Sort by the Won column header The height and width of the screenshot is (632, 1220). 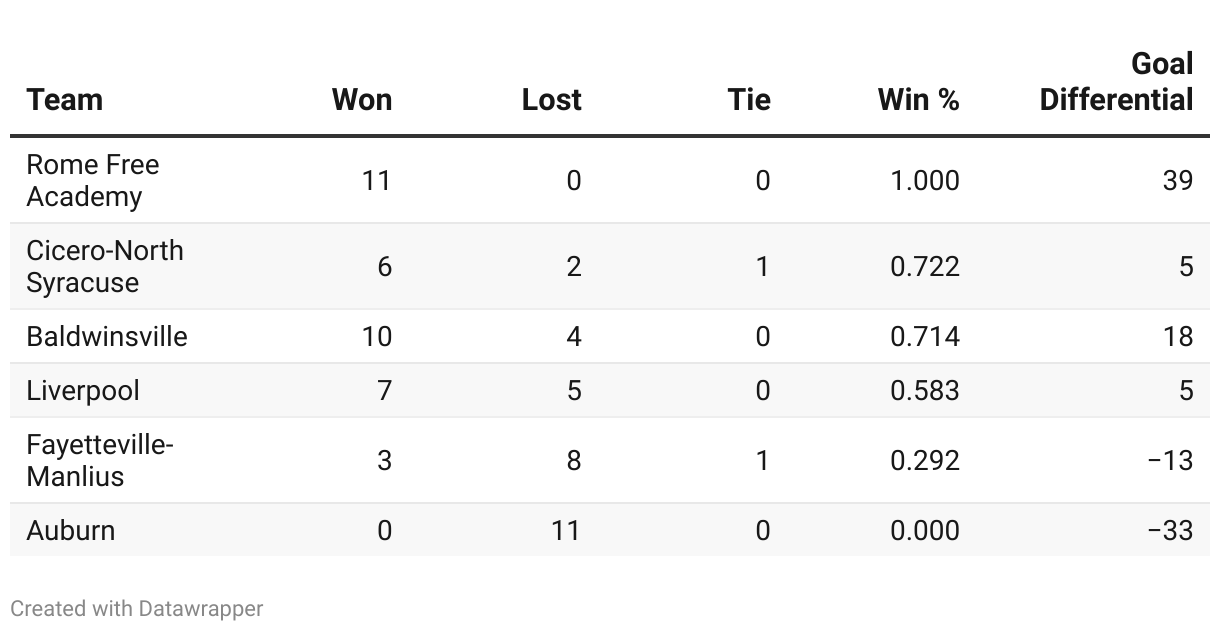(361, 100)
